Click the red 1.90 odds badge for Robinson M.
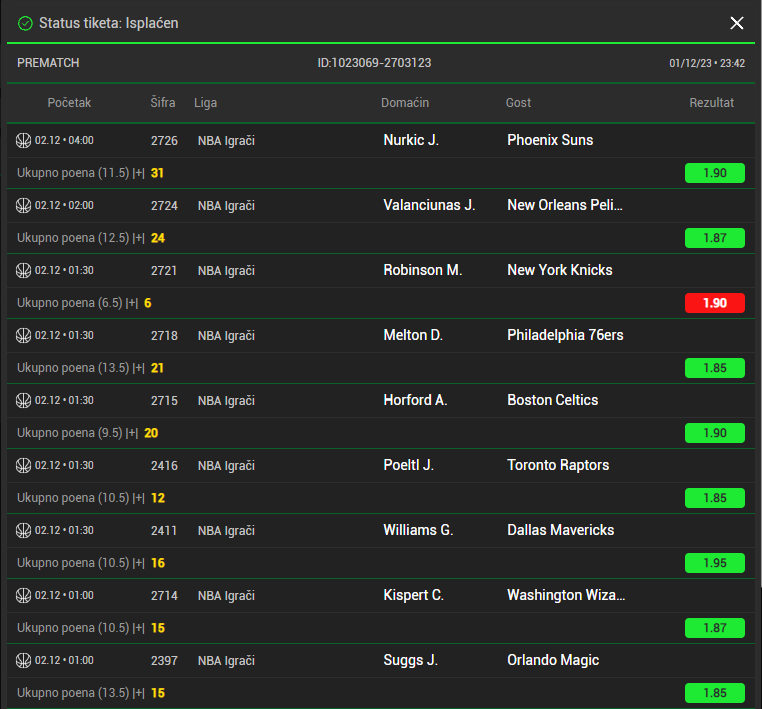Screen dimensions: 762x709 pos(714,303)
